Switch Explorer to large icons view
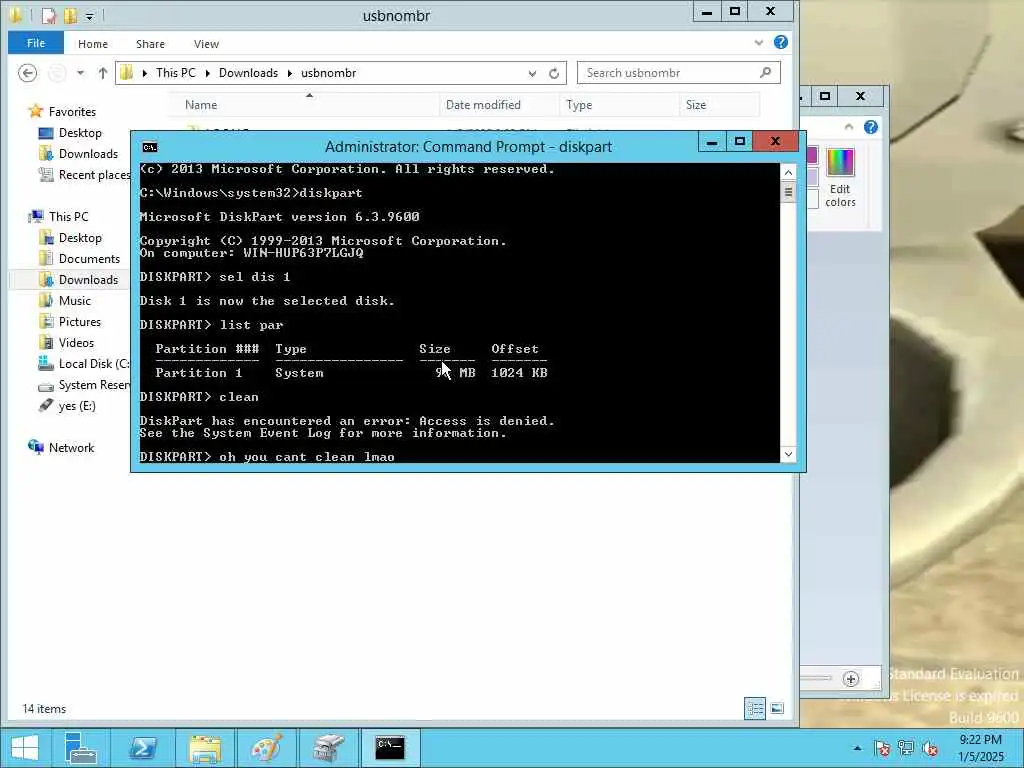The image size is (1024, 768). click(777, 709)
